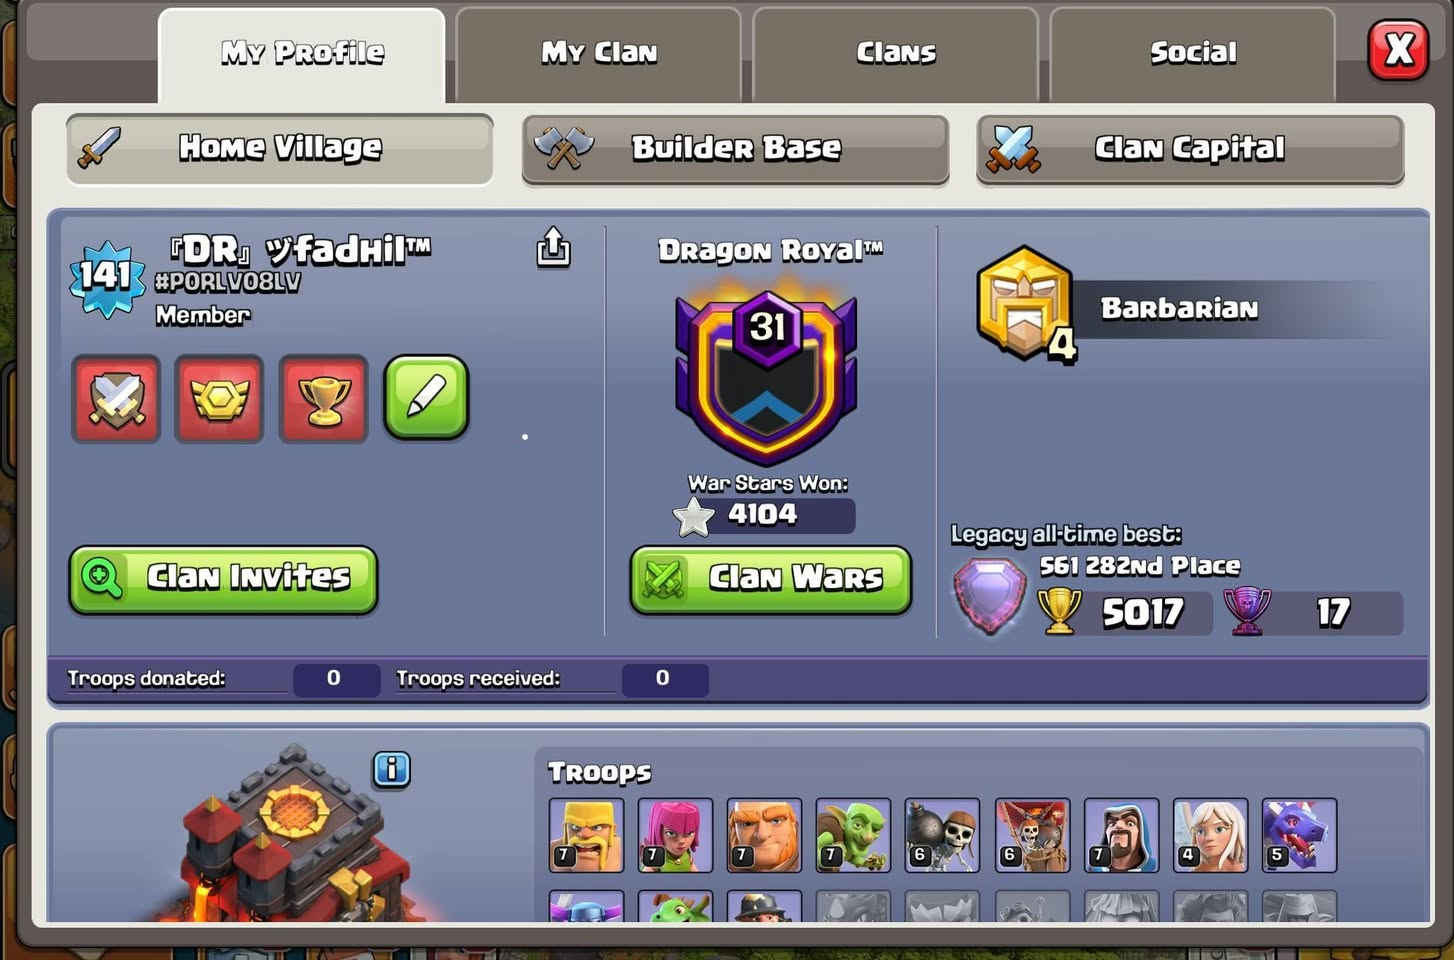Viewport: 1454px width, 960px height.
Task: Open the gold trophy badge icon
Action: tap(323, 398)
